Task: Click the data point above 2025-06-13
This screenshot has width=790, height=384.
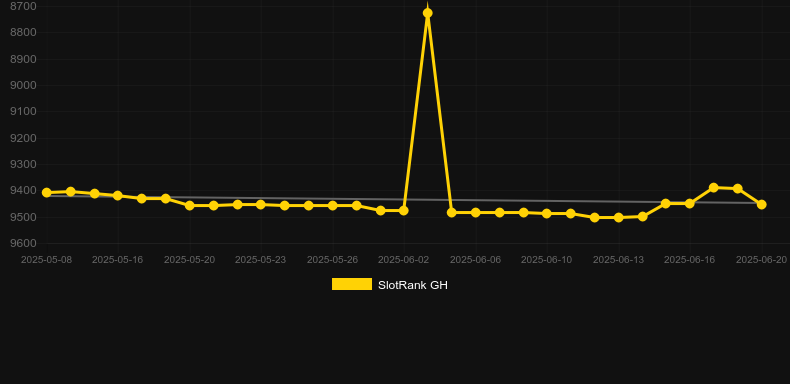Action: point(619,218)
